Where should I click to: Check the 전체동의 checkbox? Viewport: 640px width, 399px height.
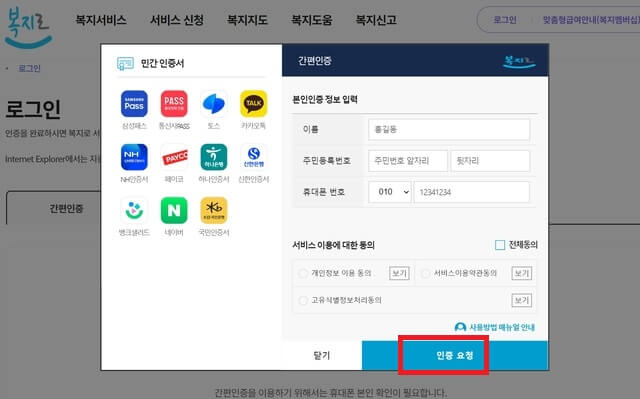[500, 245]
